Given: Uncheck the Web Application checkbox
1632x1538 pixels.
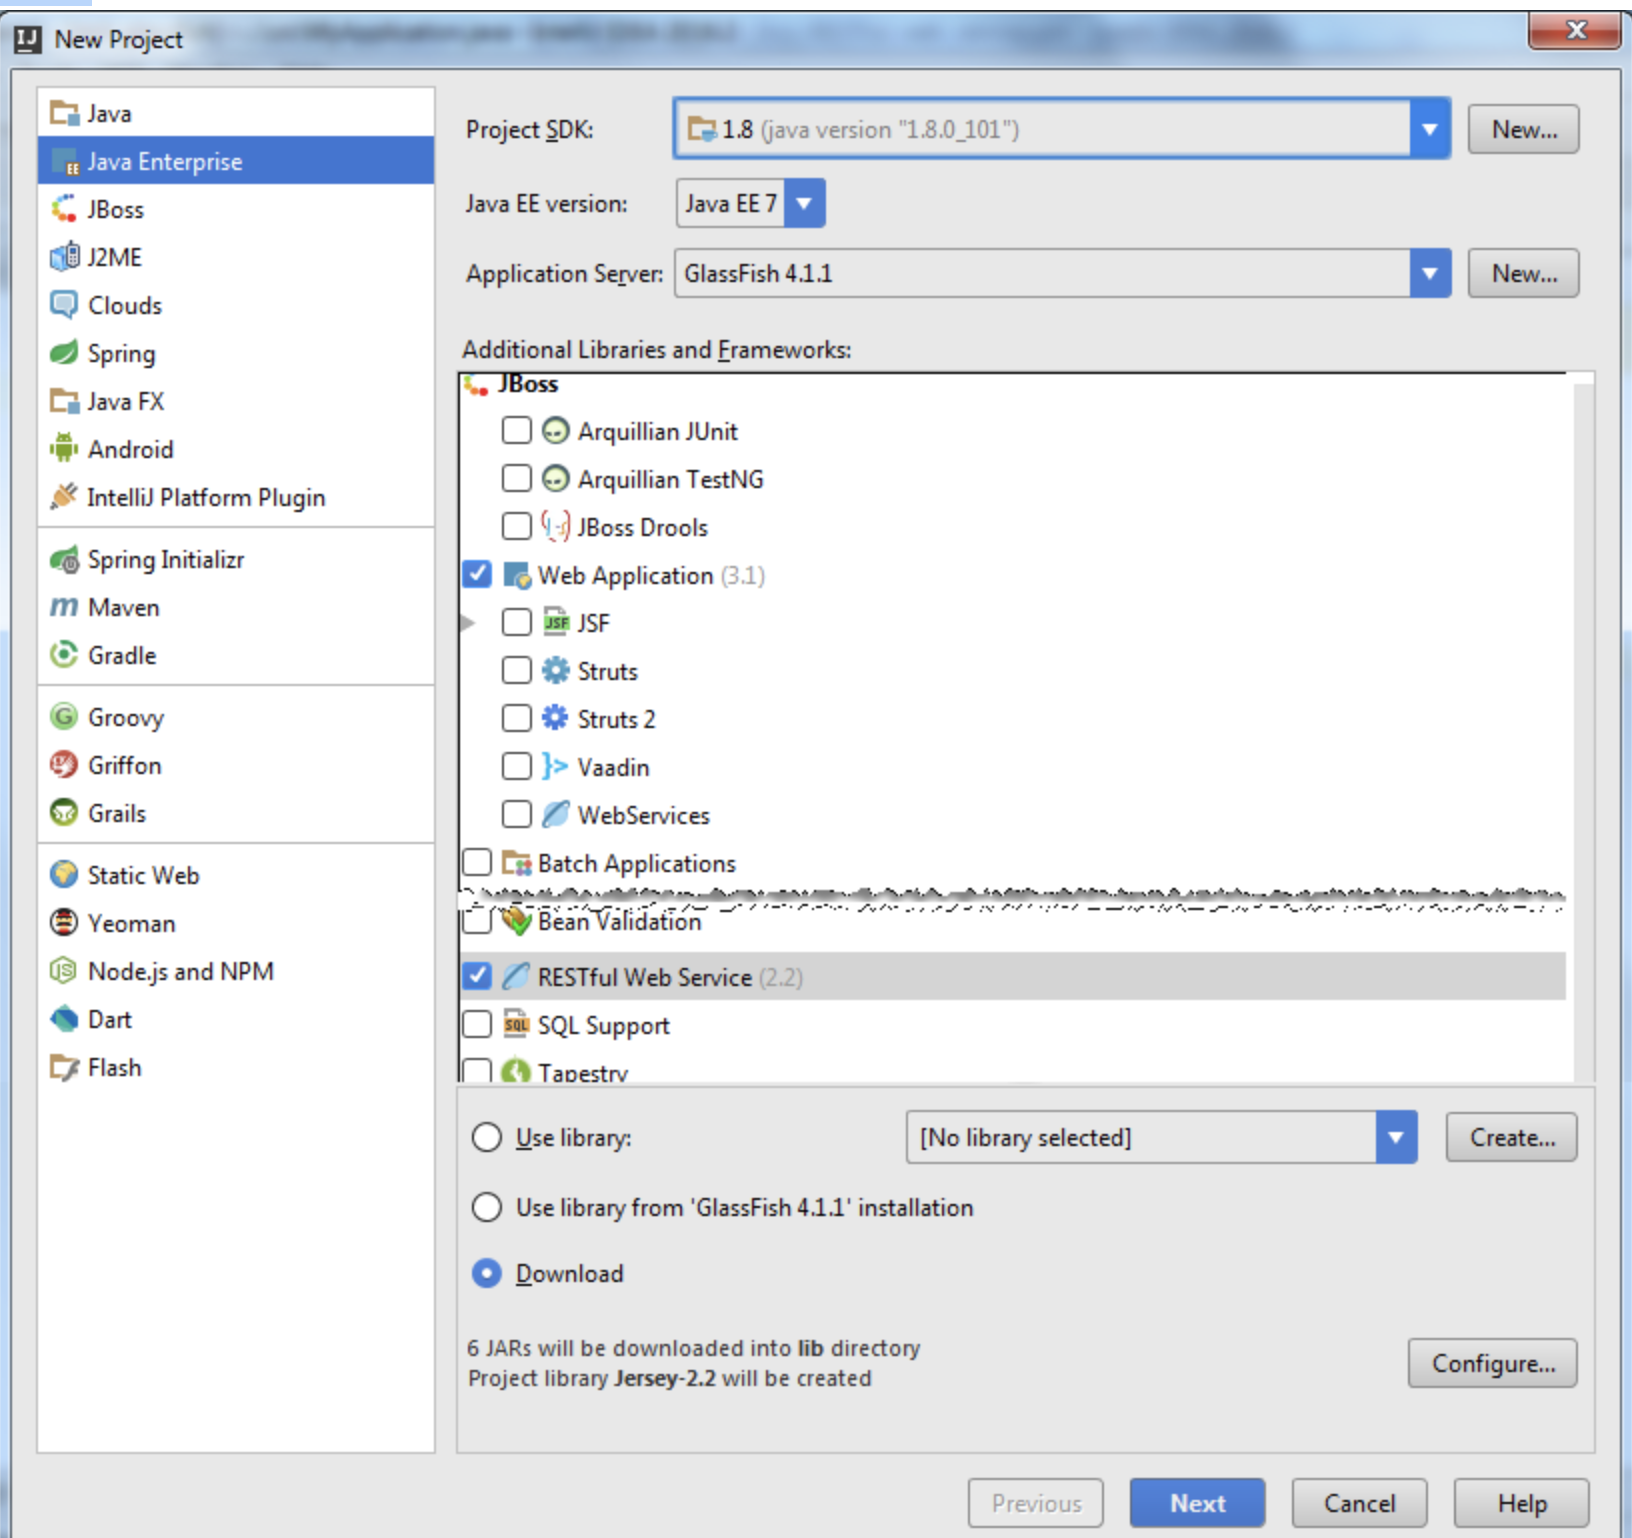Looking at the screenshot, I should (x=477, y=575).
